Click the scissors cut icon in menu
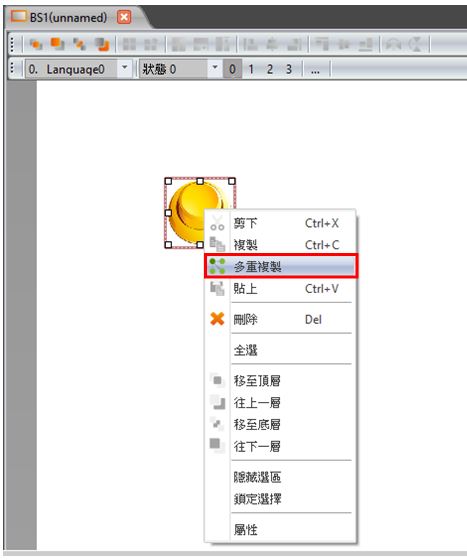The height and width of the screenshot is (560, 467). [217, 223]
